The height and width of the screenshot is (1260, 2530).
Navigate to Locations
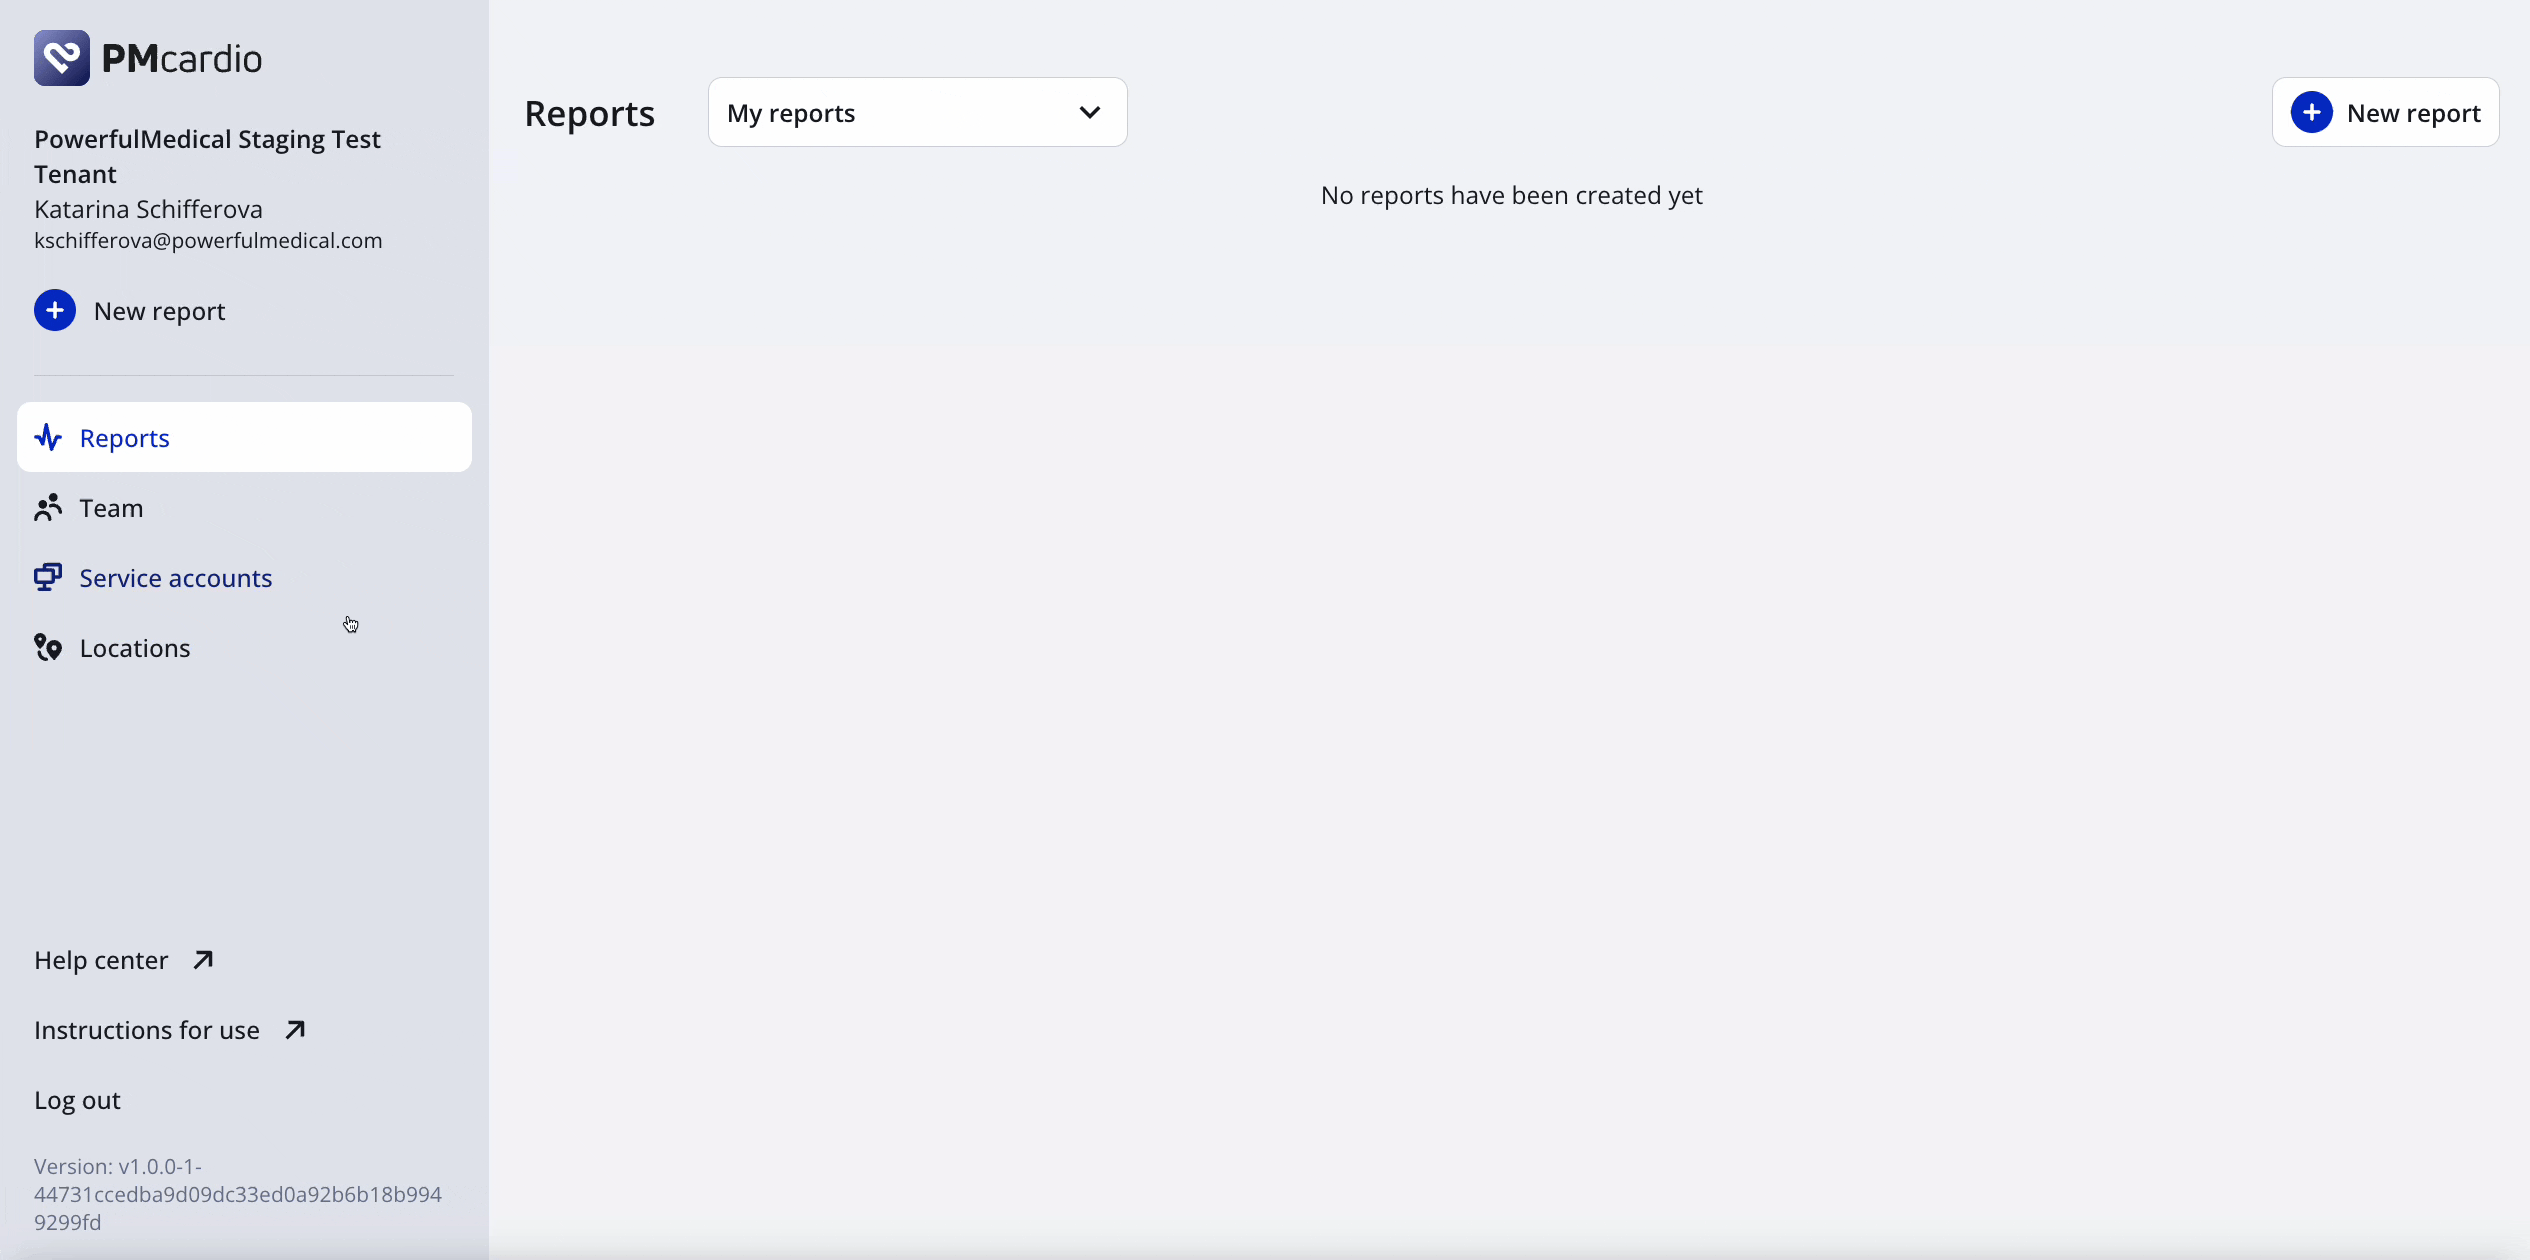[x=244, y=648]
